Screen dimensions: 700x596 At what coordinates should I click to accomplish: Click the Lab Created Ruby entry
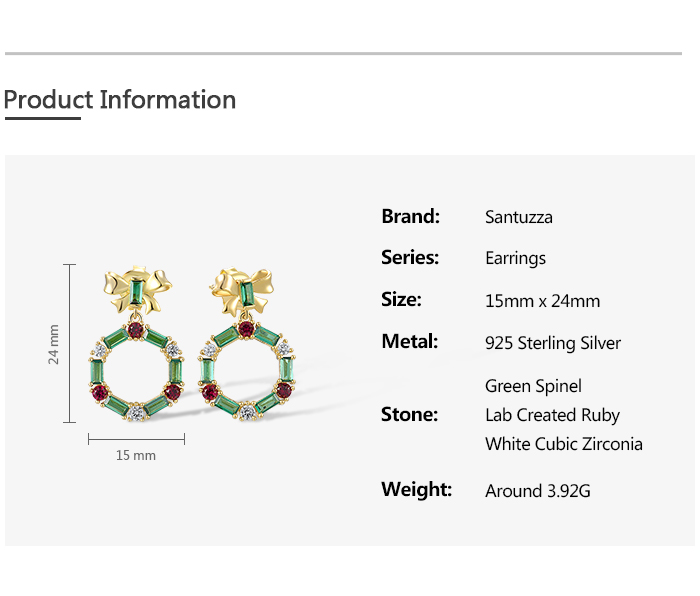click(552, 415)
